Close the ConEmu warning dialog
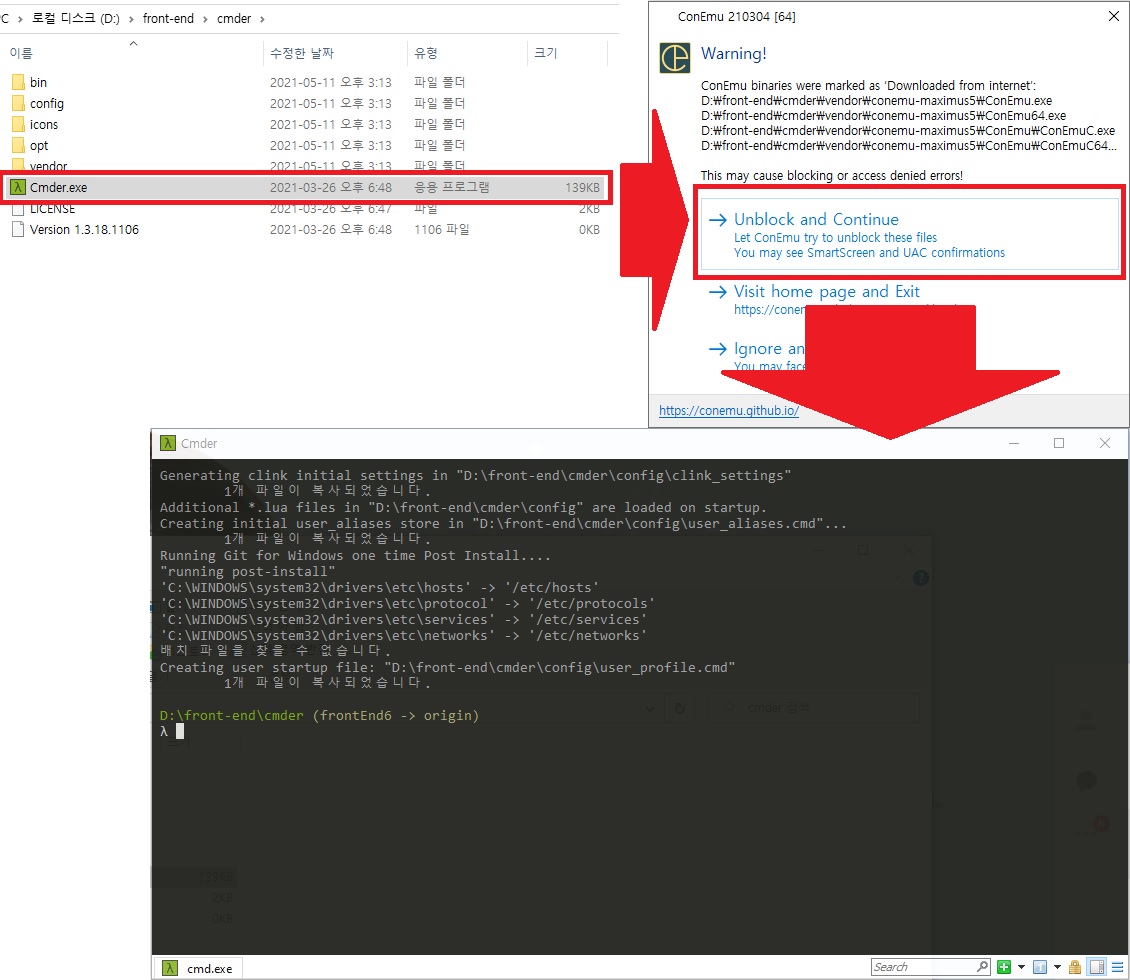This screenshot has height=980, width=1130. (1113, 16)
